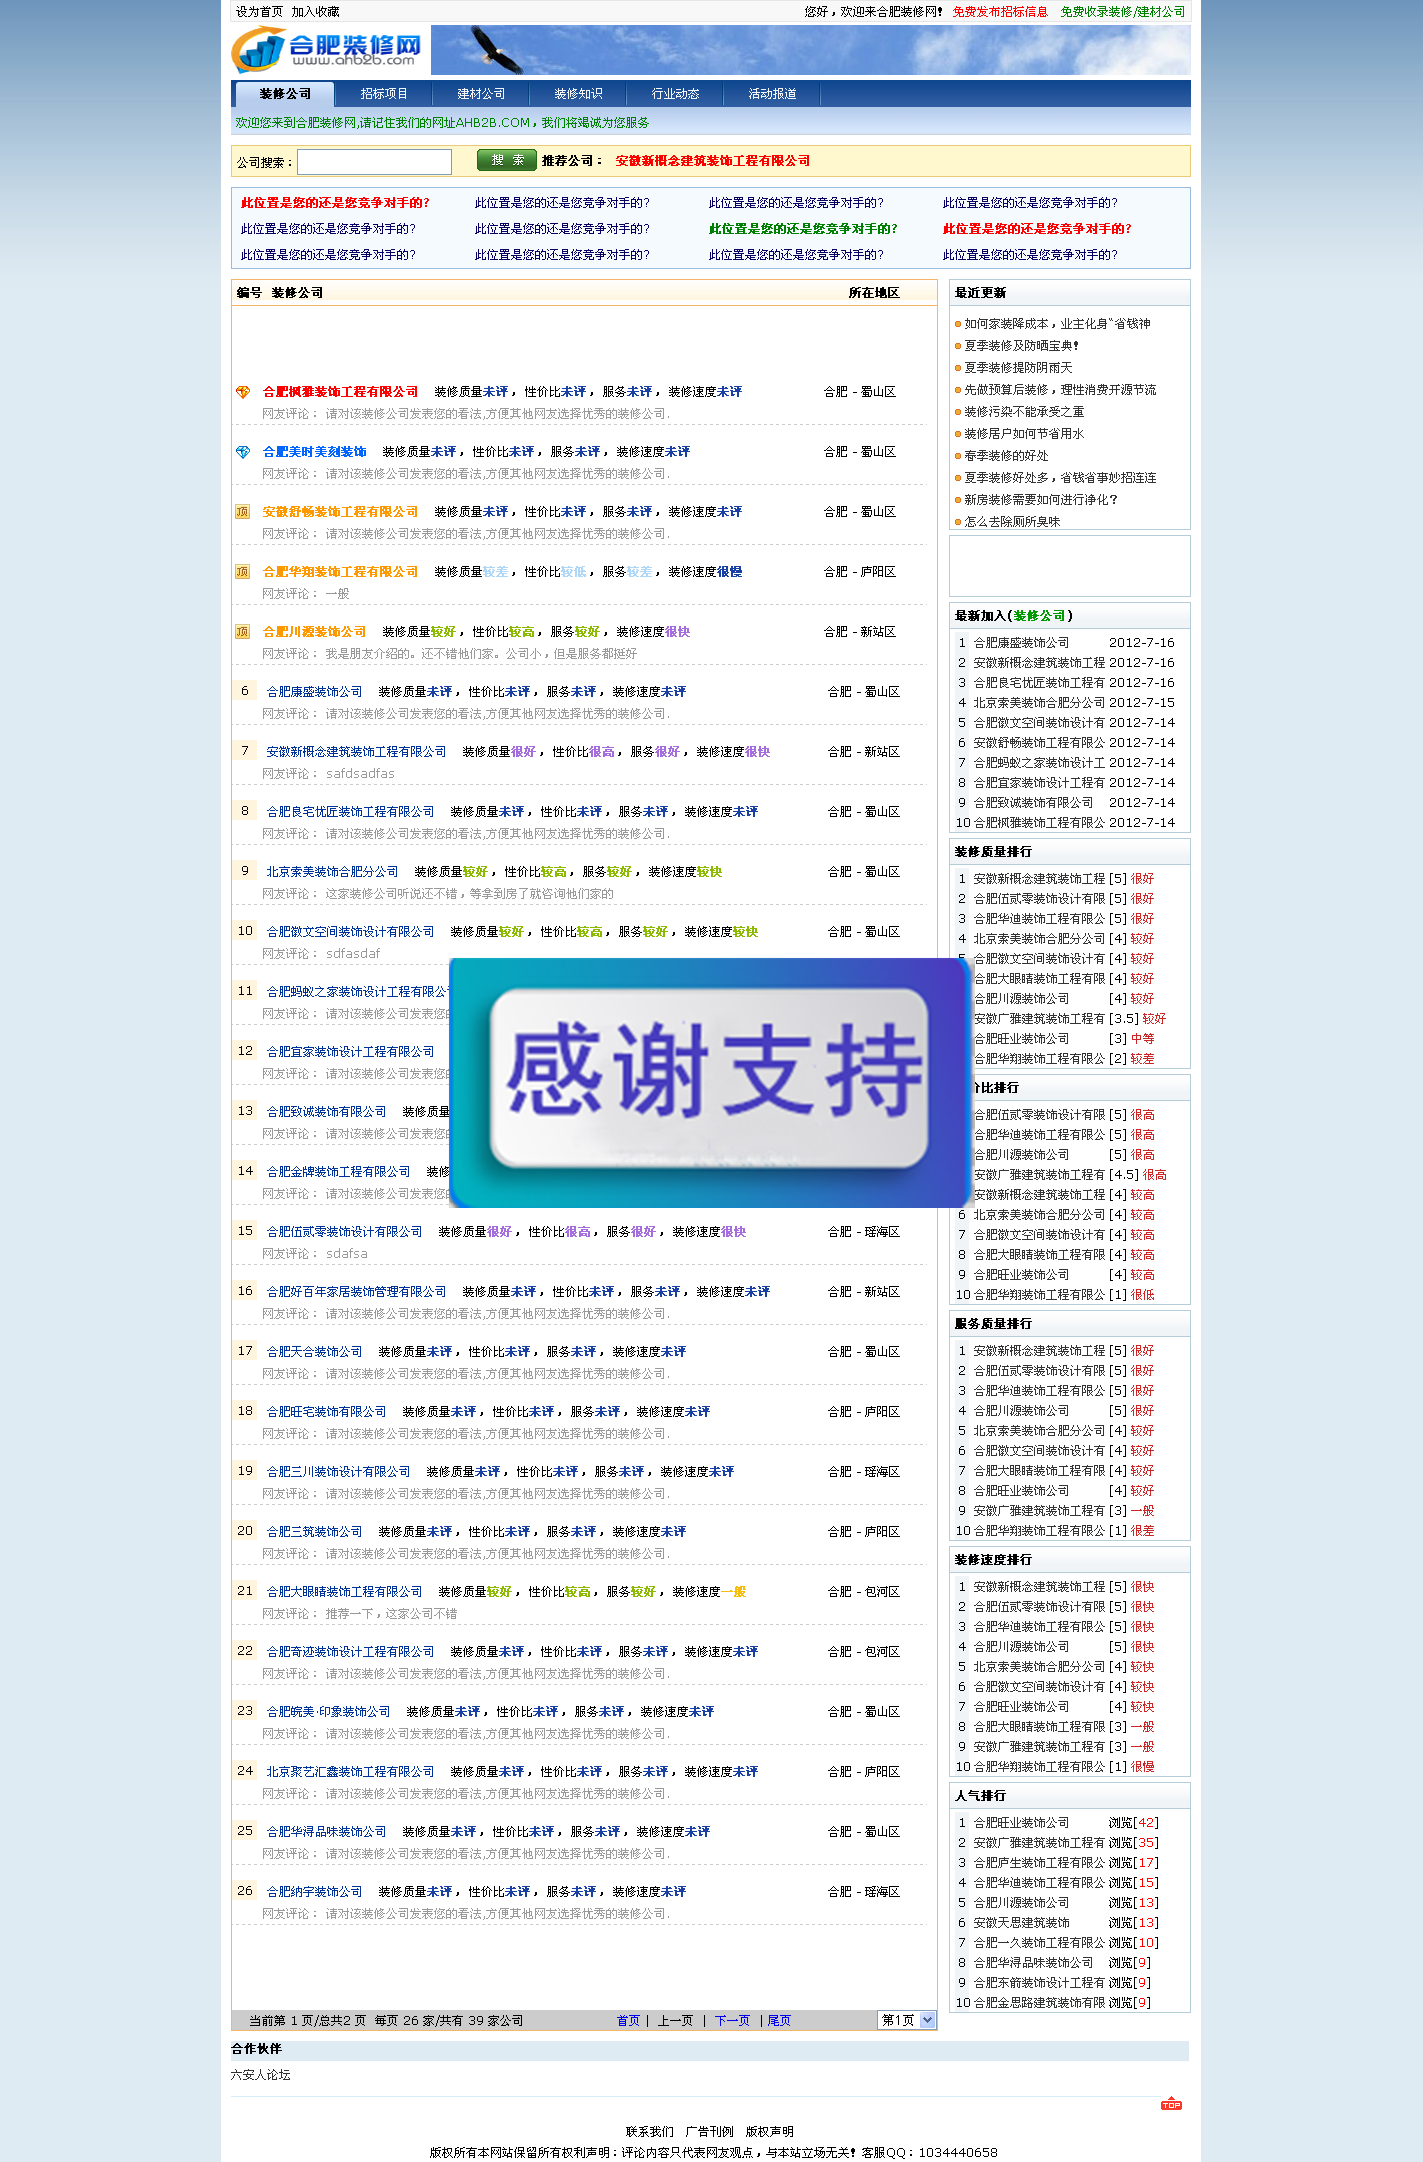Image resolution: width=1423 pixels, height=2162 pixels.
Task: Open the 行业动态 tab
Action: [675, 94]
